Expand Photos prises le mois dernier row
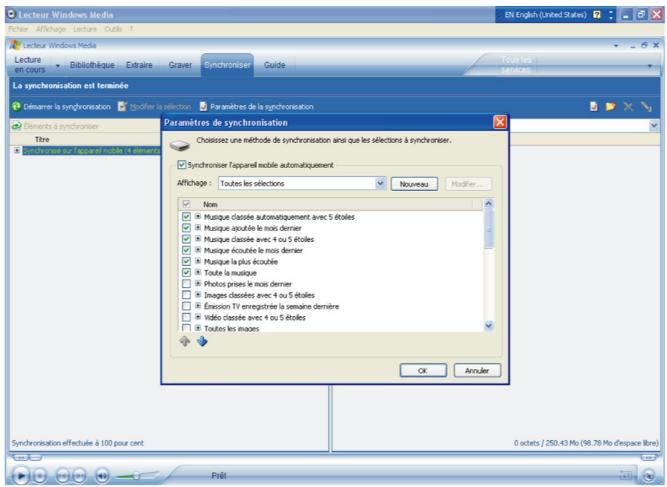 tap(198, 283)
